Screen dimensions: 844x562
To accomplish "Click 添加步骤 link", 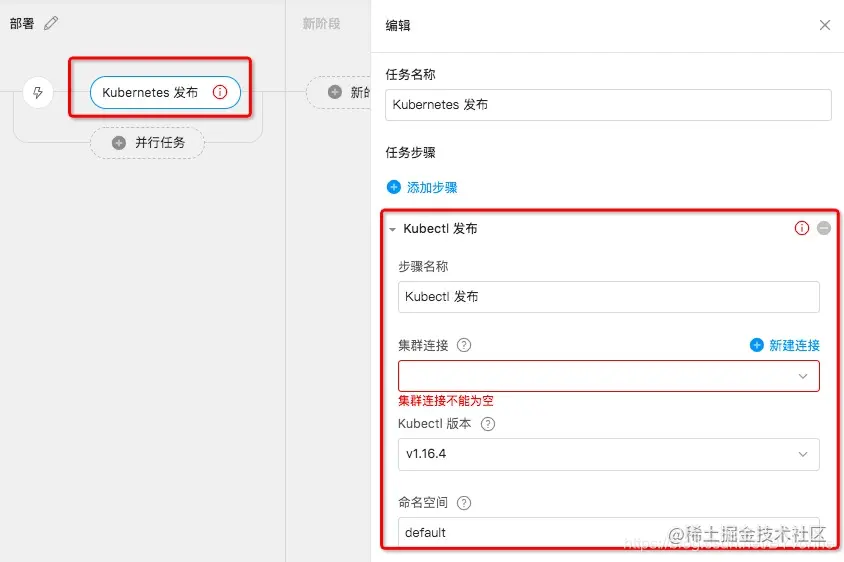I will 432,187.
